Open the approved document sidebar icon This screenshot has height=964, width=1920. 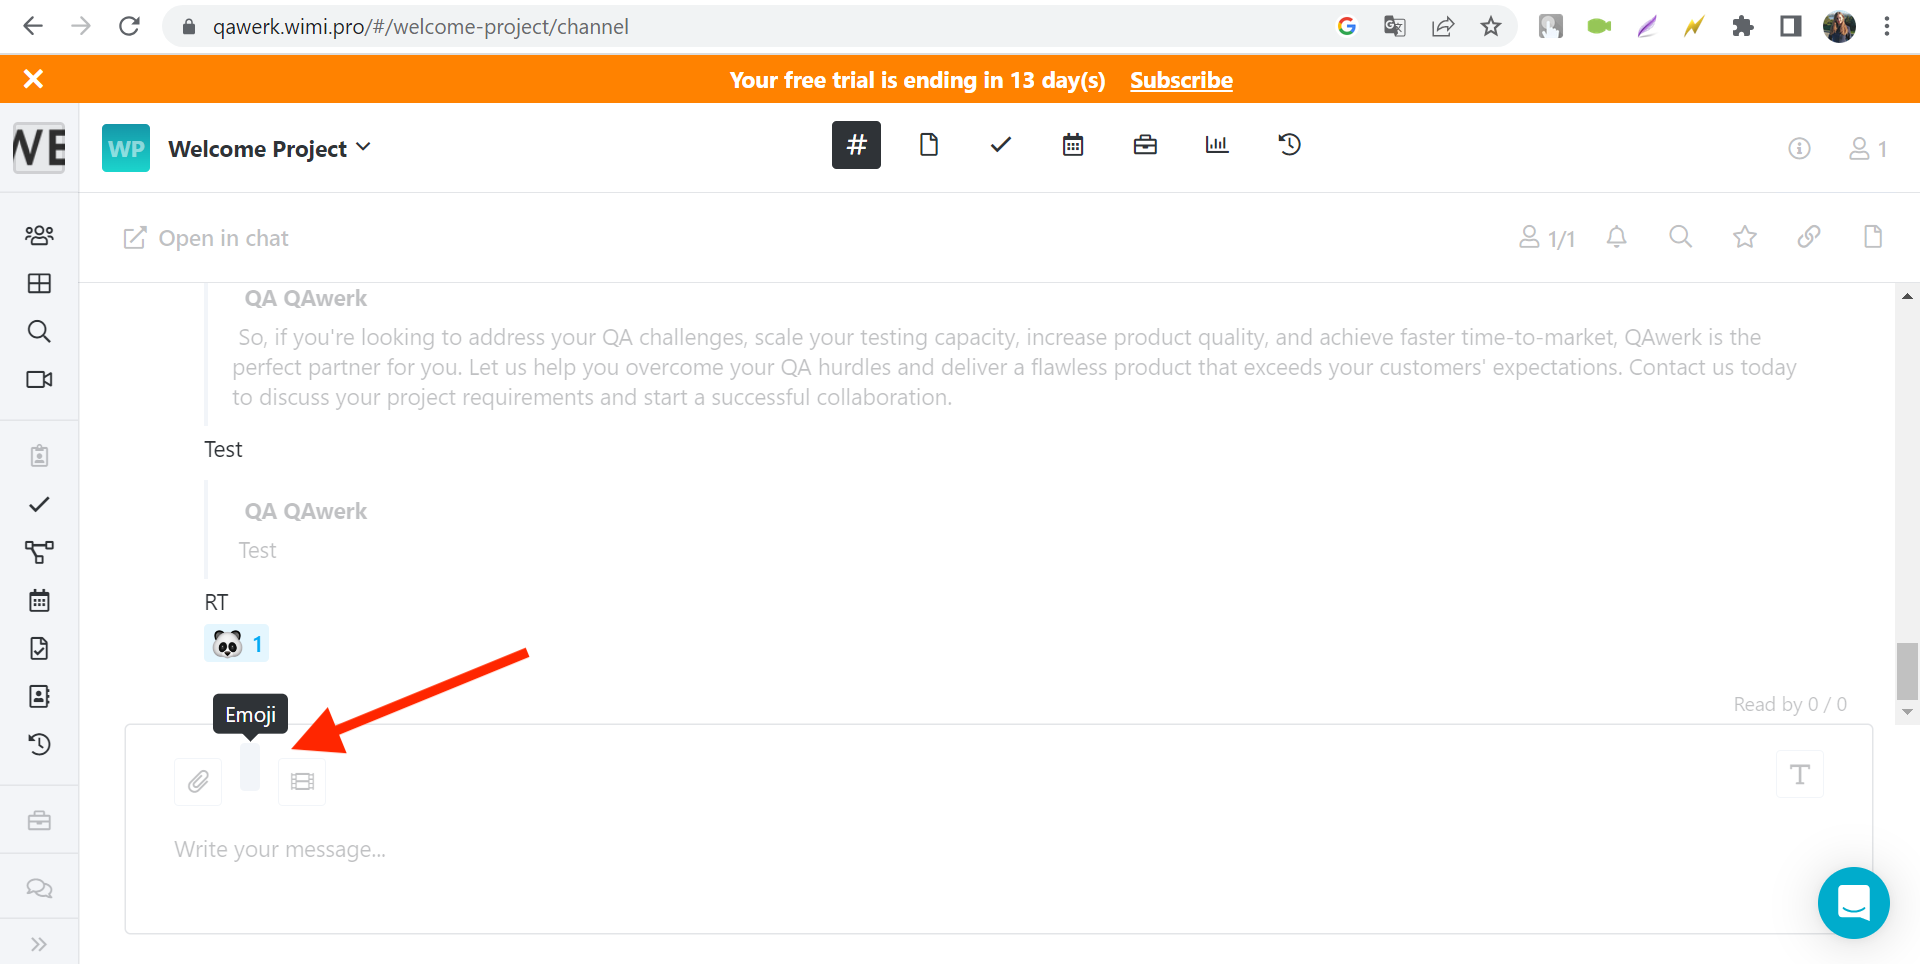[x=39, y=648]
